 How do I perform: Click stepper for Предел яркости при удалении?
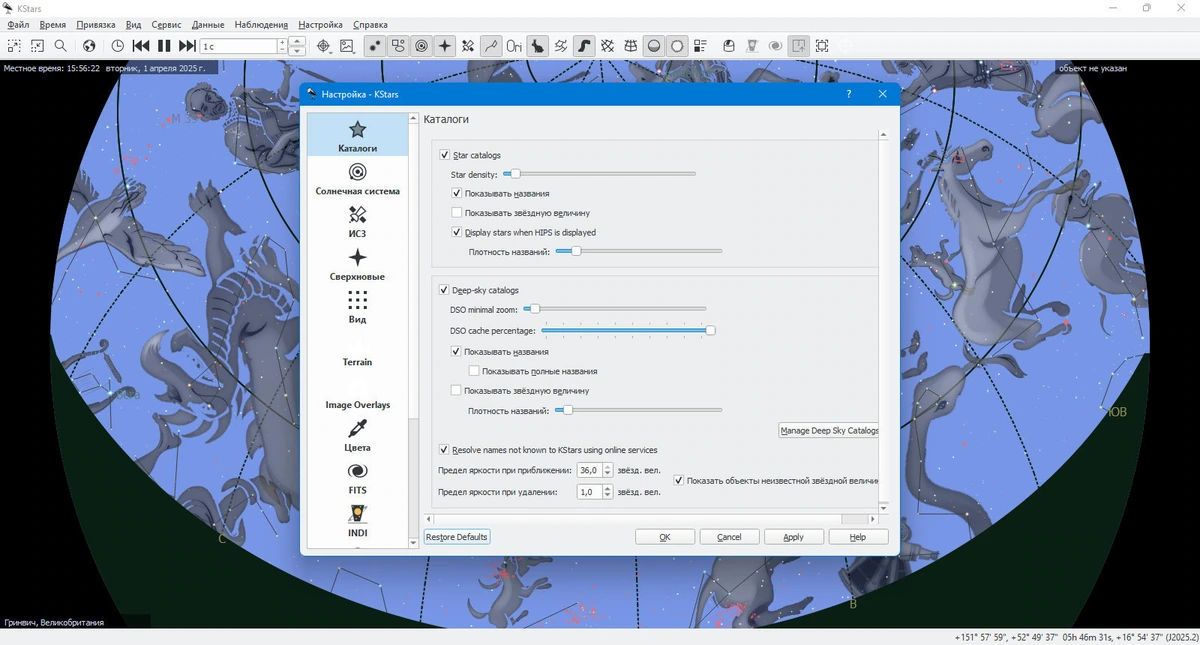[x=607, y=492]
